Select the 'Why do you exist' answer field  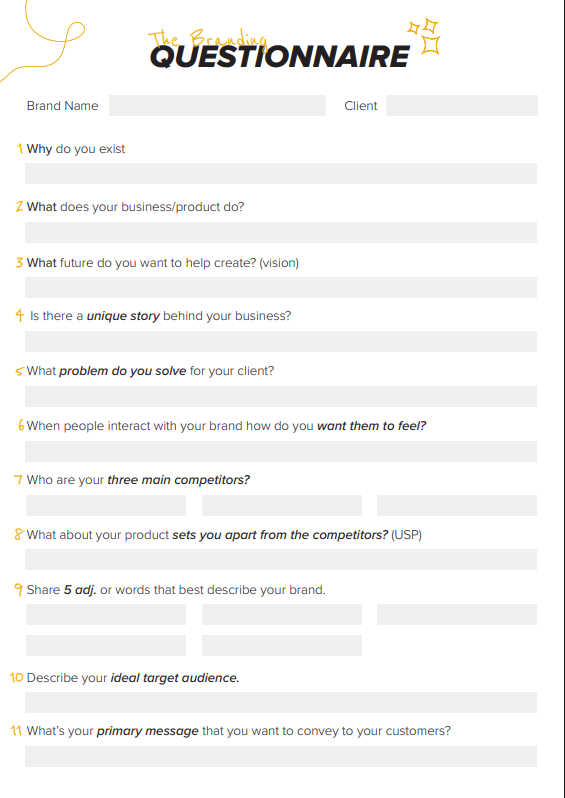click(x=281, y=174)
